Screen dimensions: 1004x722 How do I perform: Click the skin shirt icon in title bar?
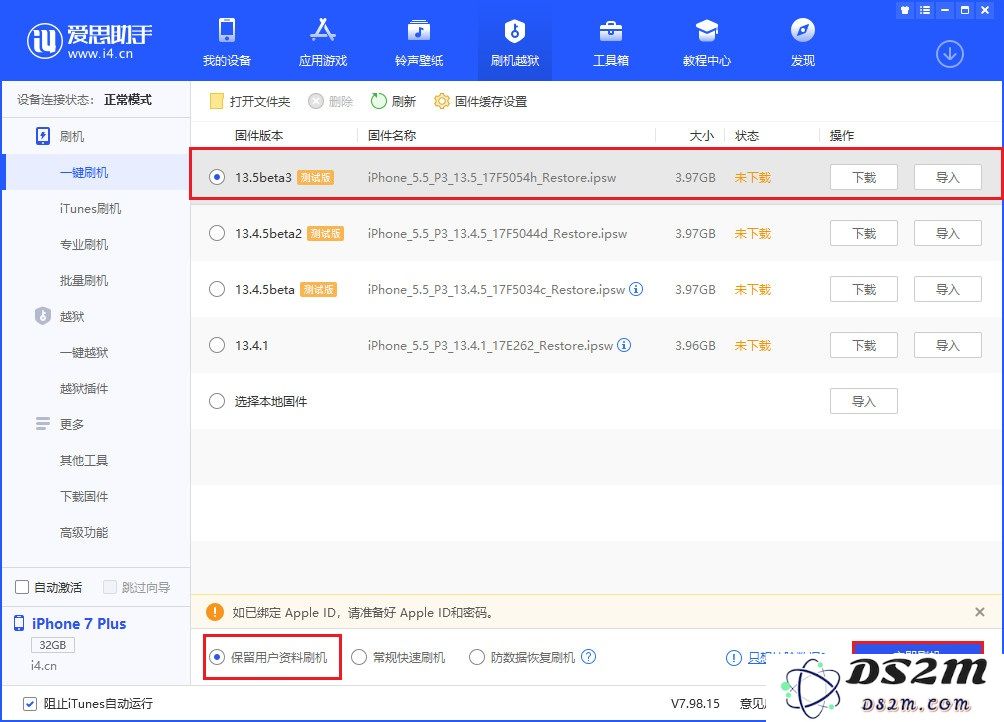pos(905,10)
